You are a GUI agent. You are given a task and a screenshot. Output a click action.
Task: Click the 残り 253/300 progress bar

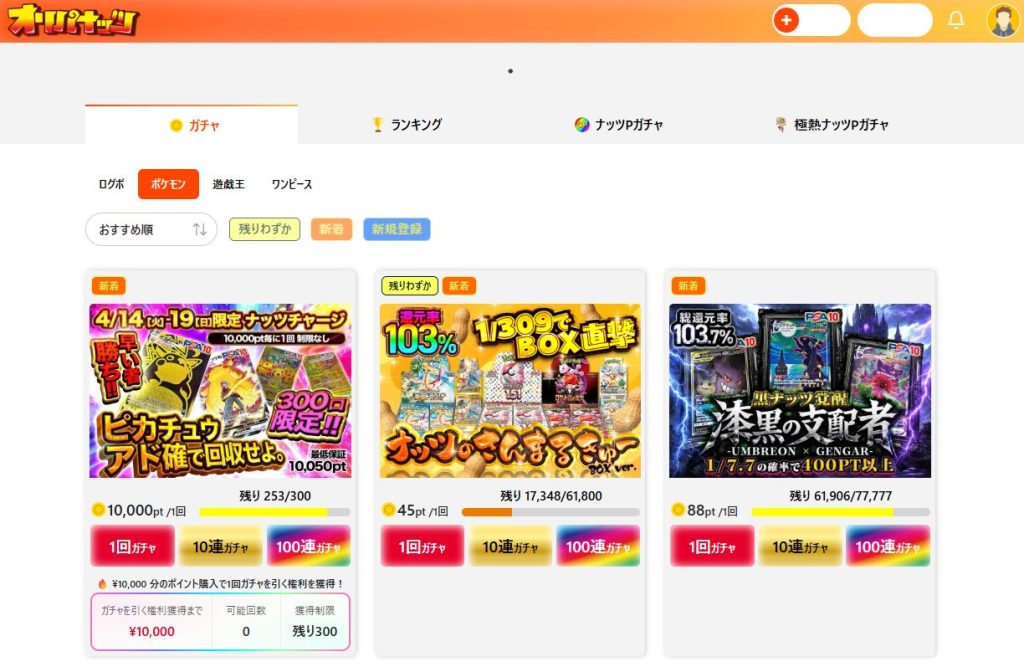273,510
